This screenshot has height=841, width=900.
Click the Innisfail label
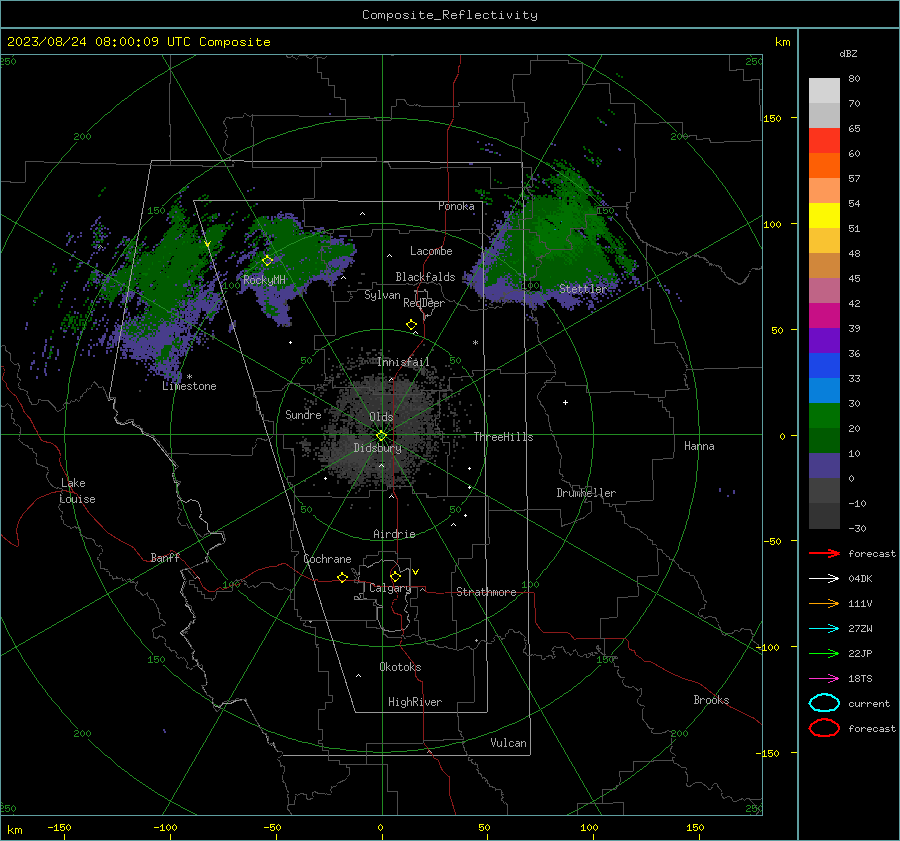point(403,362)
